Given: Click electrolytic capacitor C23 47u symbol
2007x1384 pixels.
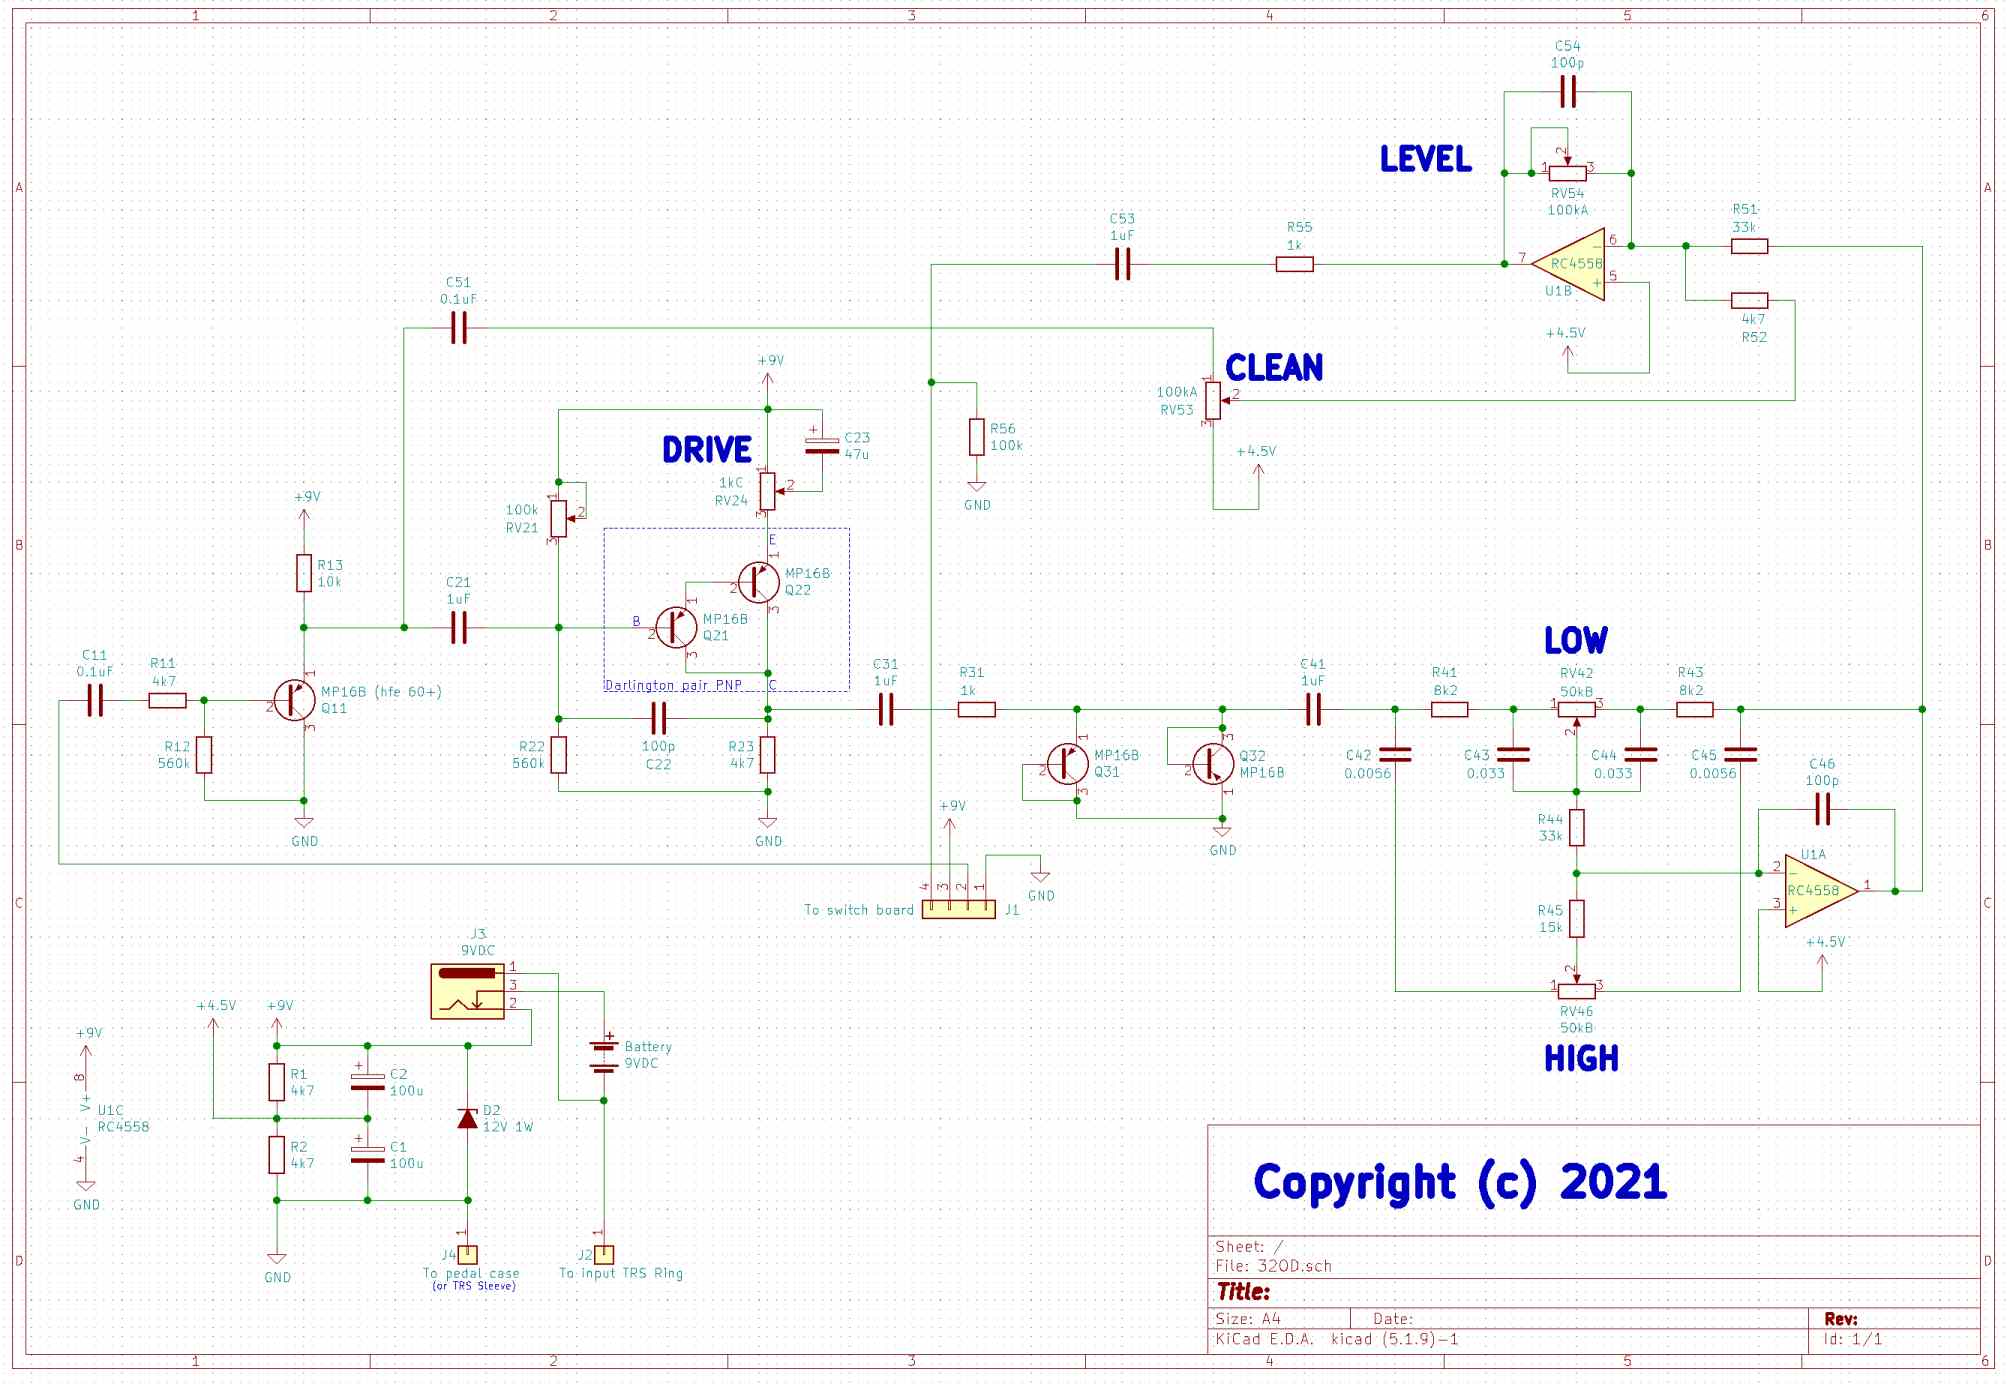Looking at the screenshot, I should tap(820, 445).
